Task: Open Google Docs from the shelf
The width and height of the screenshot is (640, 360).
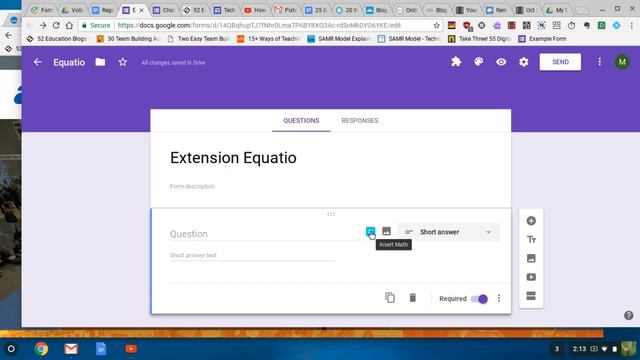Action: [101, 349]
